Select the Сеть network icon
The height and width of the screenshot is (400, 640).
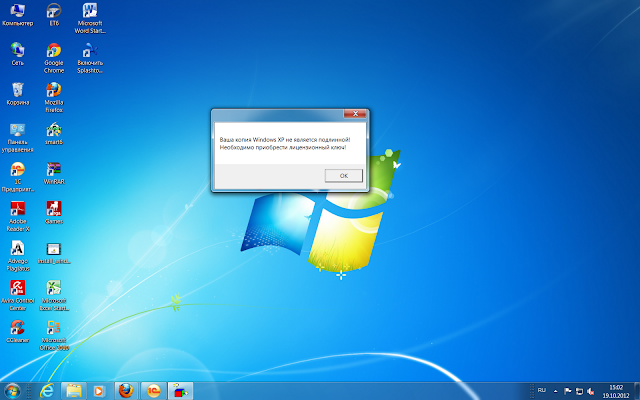(x=18, y=54)
